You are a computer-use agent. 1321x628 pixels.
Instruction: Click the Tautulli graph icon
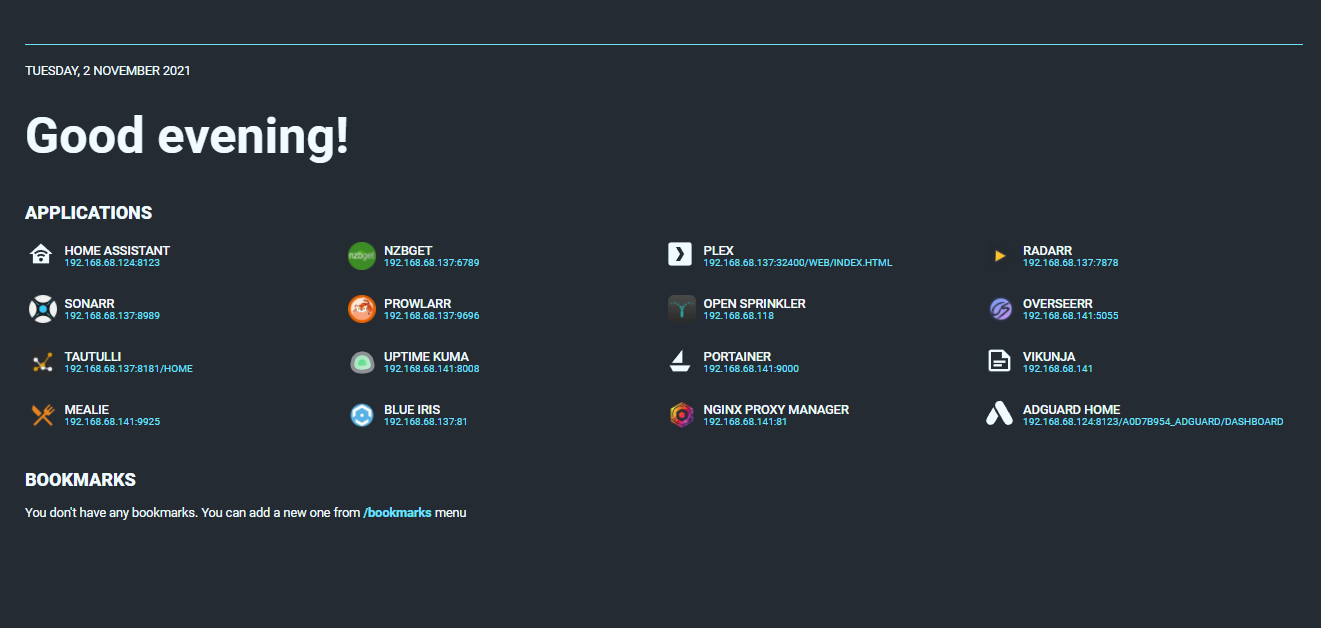pyautogui.click(x=42, y=362)
